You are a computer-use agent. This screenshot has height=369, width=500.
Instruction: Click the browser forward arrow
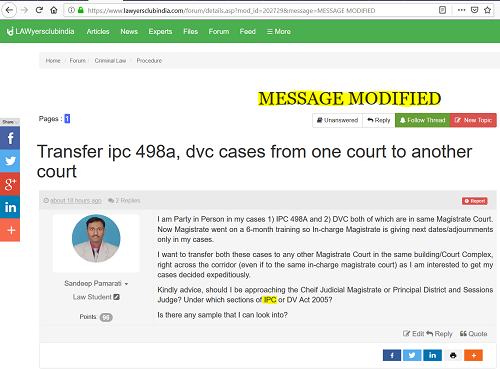point(24,10)
